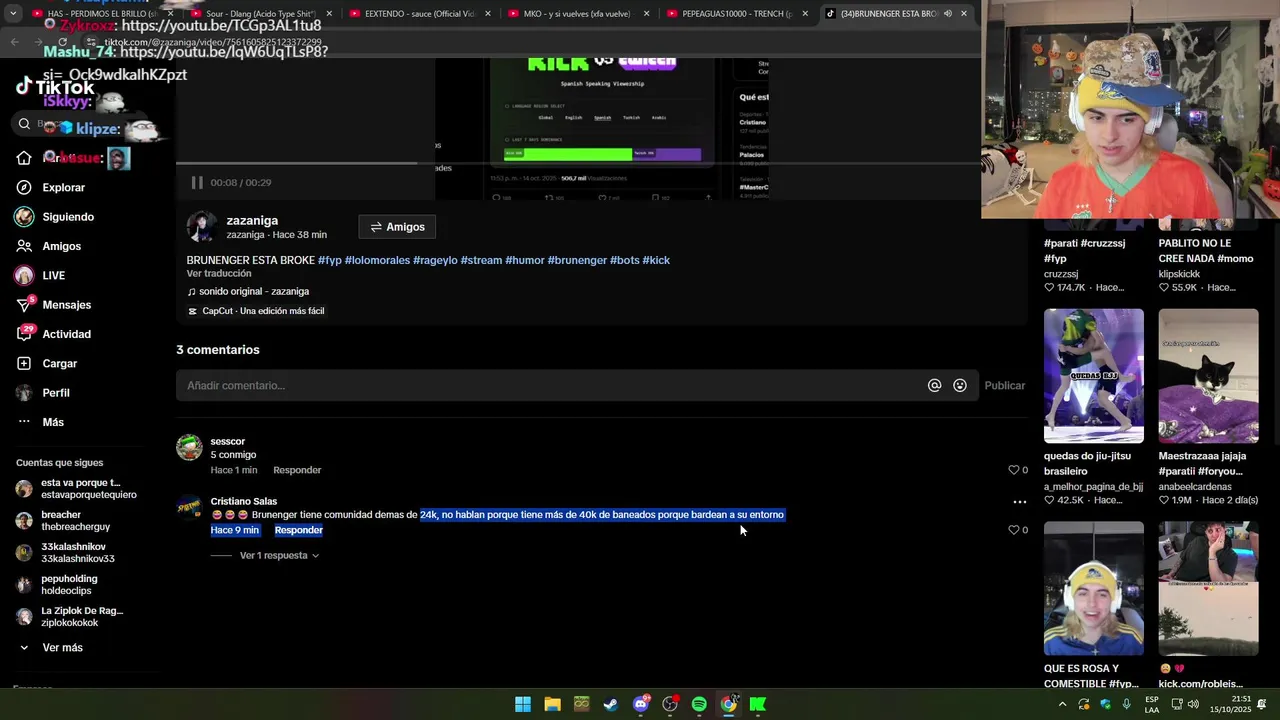
Task: Open Kick app from taskbar
Action: (758, 704)
